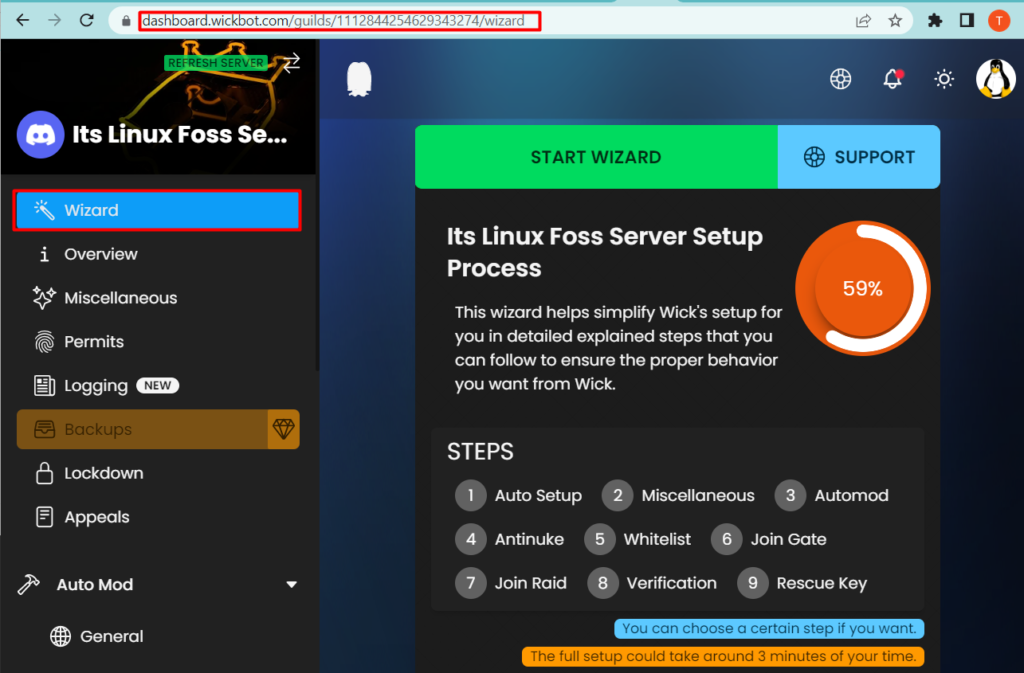Click the STEPS heading
The width and height of the screenshot is (1024, 673).
[x=480, y=452]
